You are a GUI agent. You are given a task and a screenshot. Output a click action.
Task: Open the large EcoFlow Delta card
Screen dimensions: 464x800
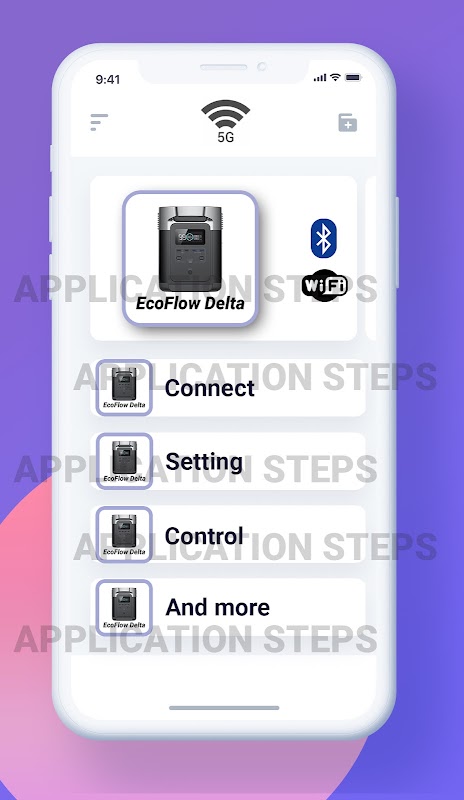click(190, 258)
